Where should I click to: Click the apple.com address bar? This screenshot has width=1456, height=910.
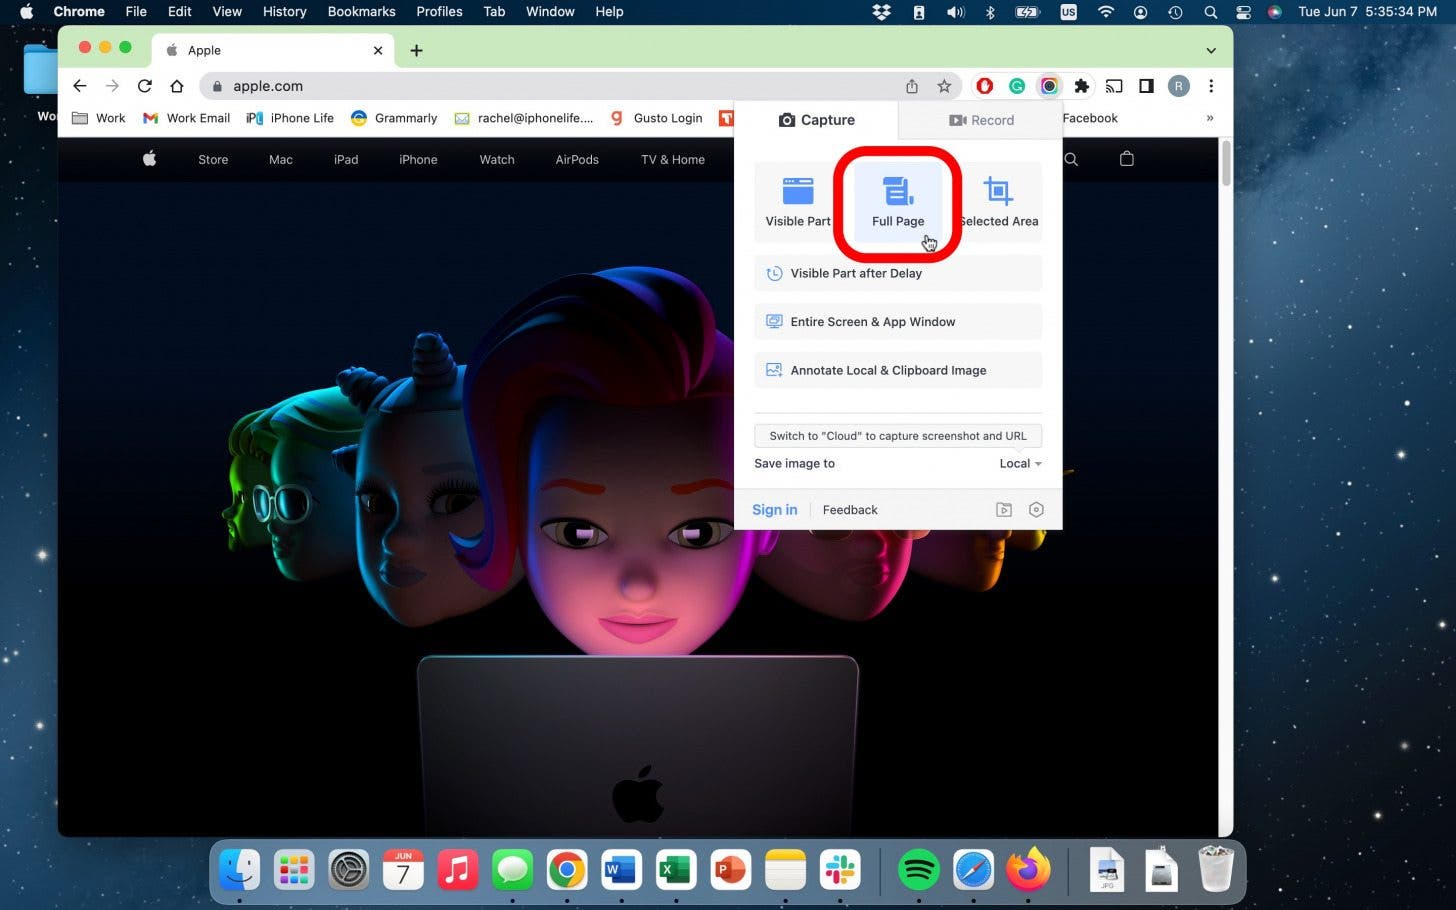pyautogui.click(x=267, y=86)
